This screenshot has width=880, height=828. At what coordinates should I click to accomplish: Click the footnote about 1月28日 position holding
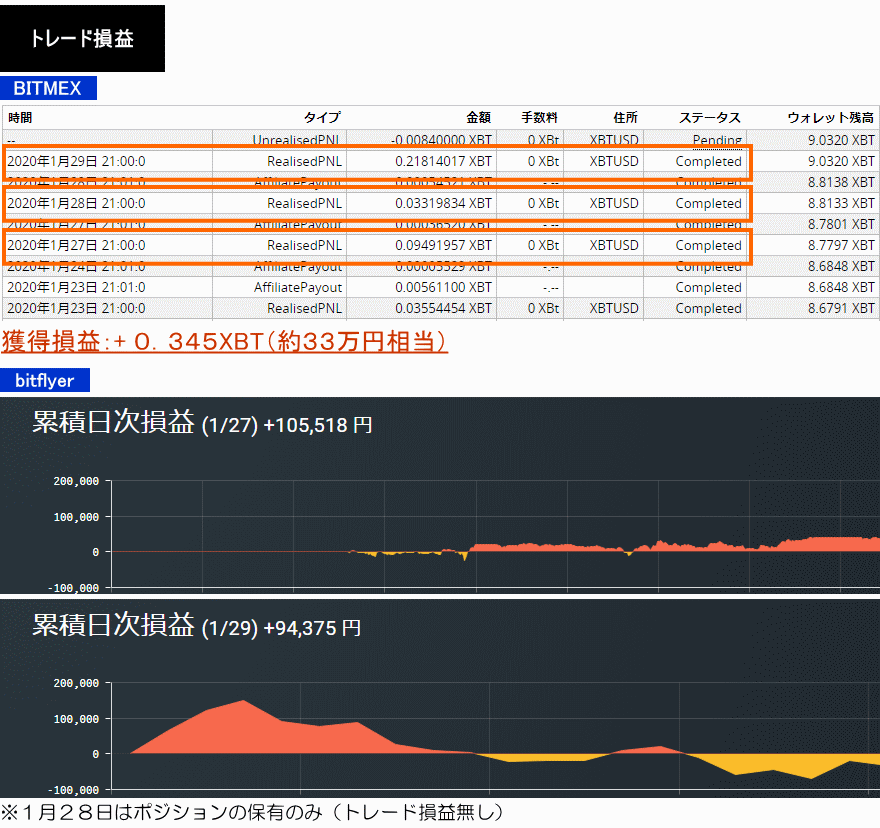click(x=252, y=811)
